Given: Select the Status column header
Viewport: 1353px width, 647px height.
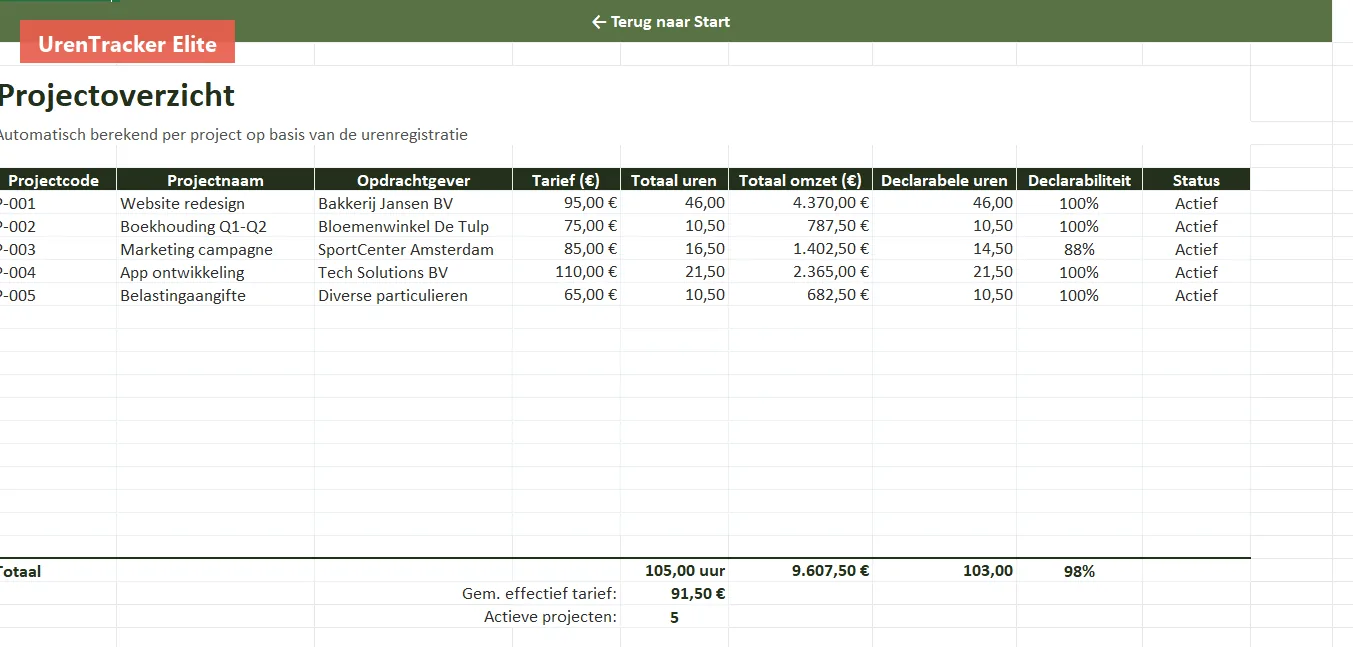Looking at the screenshot, I should pos(1196,180).
